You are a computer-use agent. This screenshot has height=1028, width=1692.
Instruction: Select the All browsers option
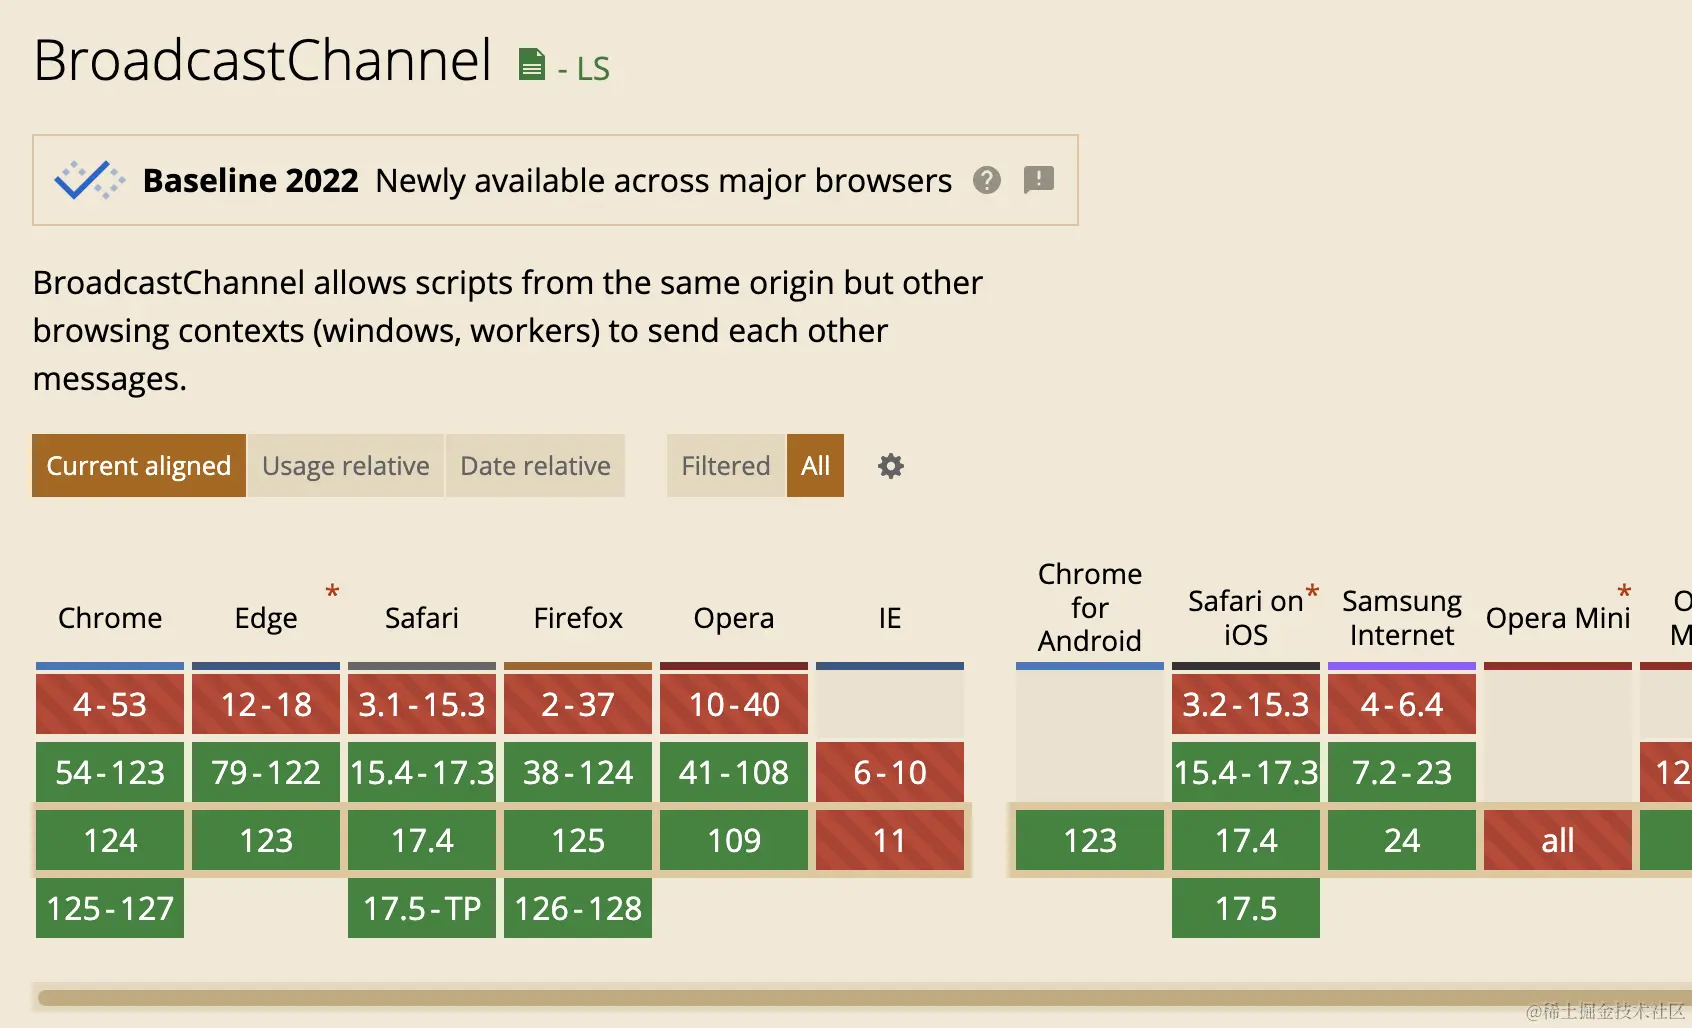[x=816, y=466]
